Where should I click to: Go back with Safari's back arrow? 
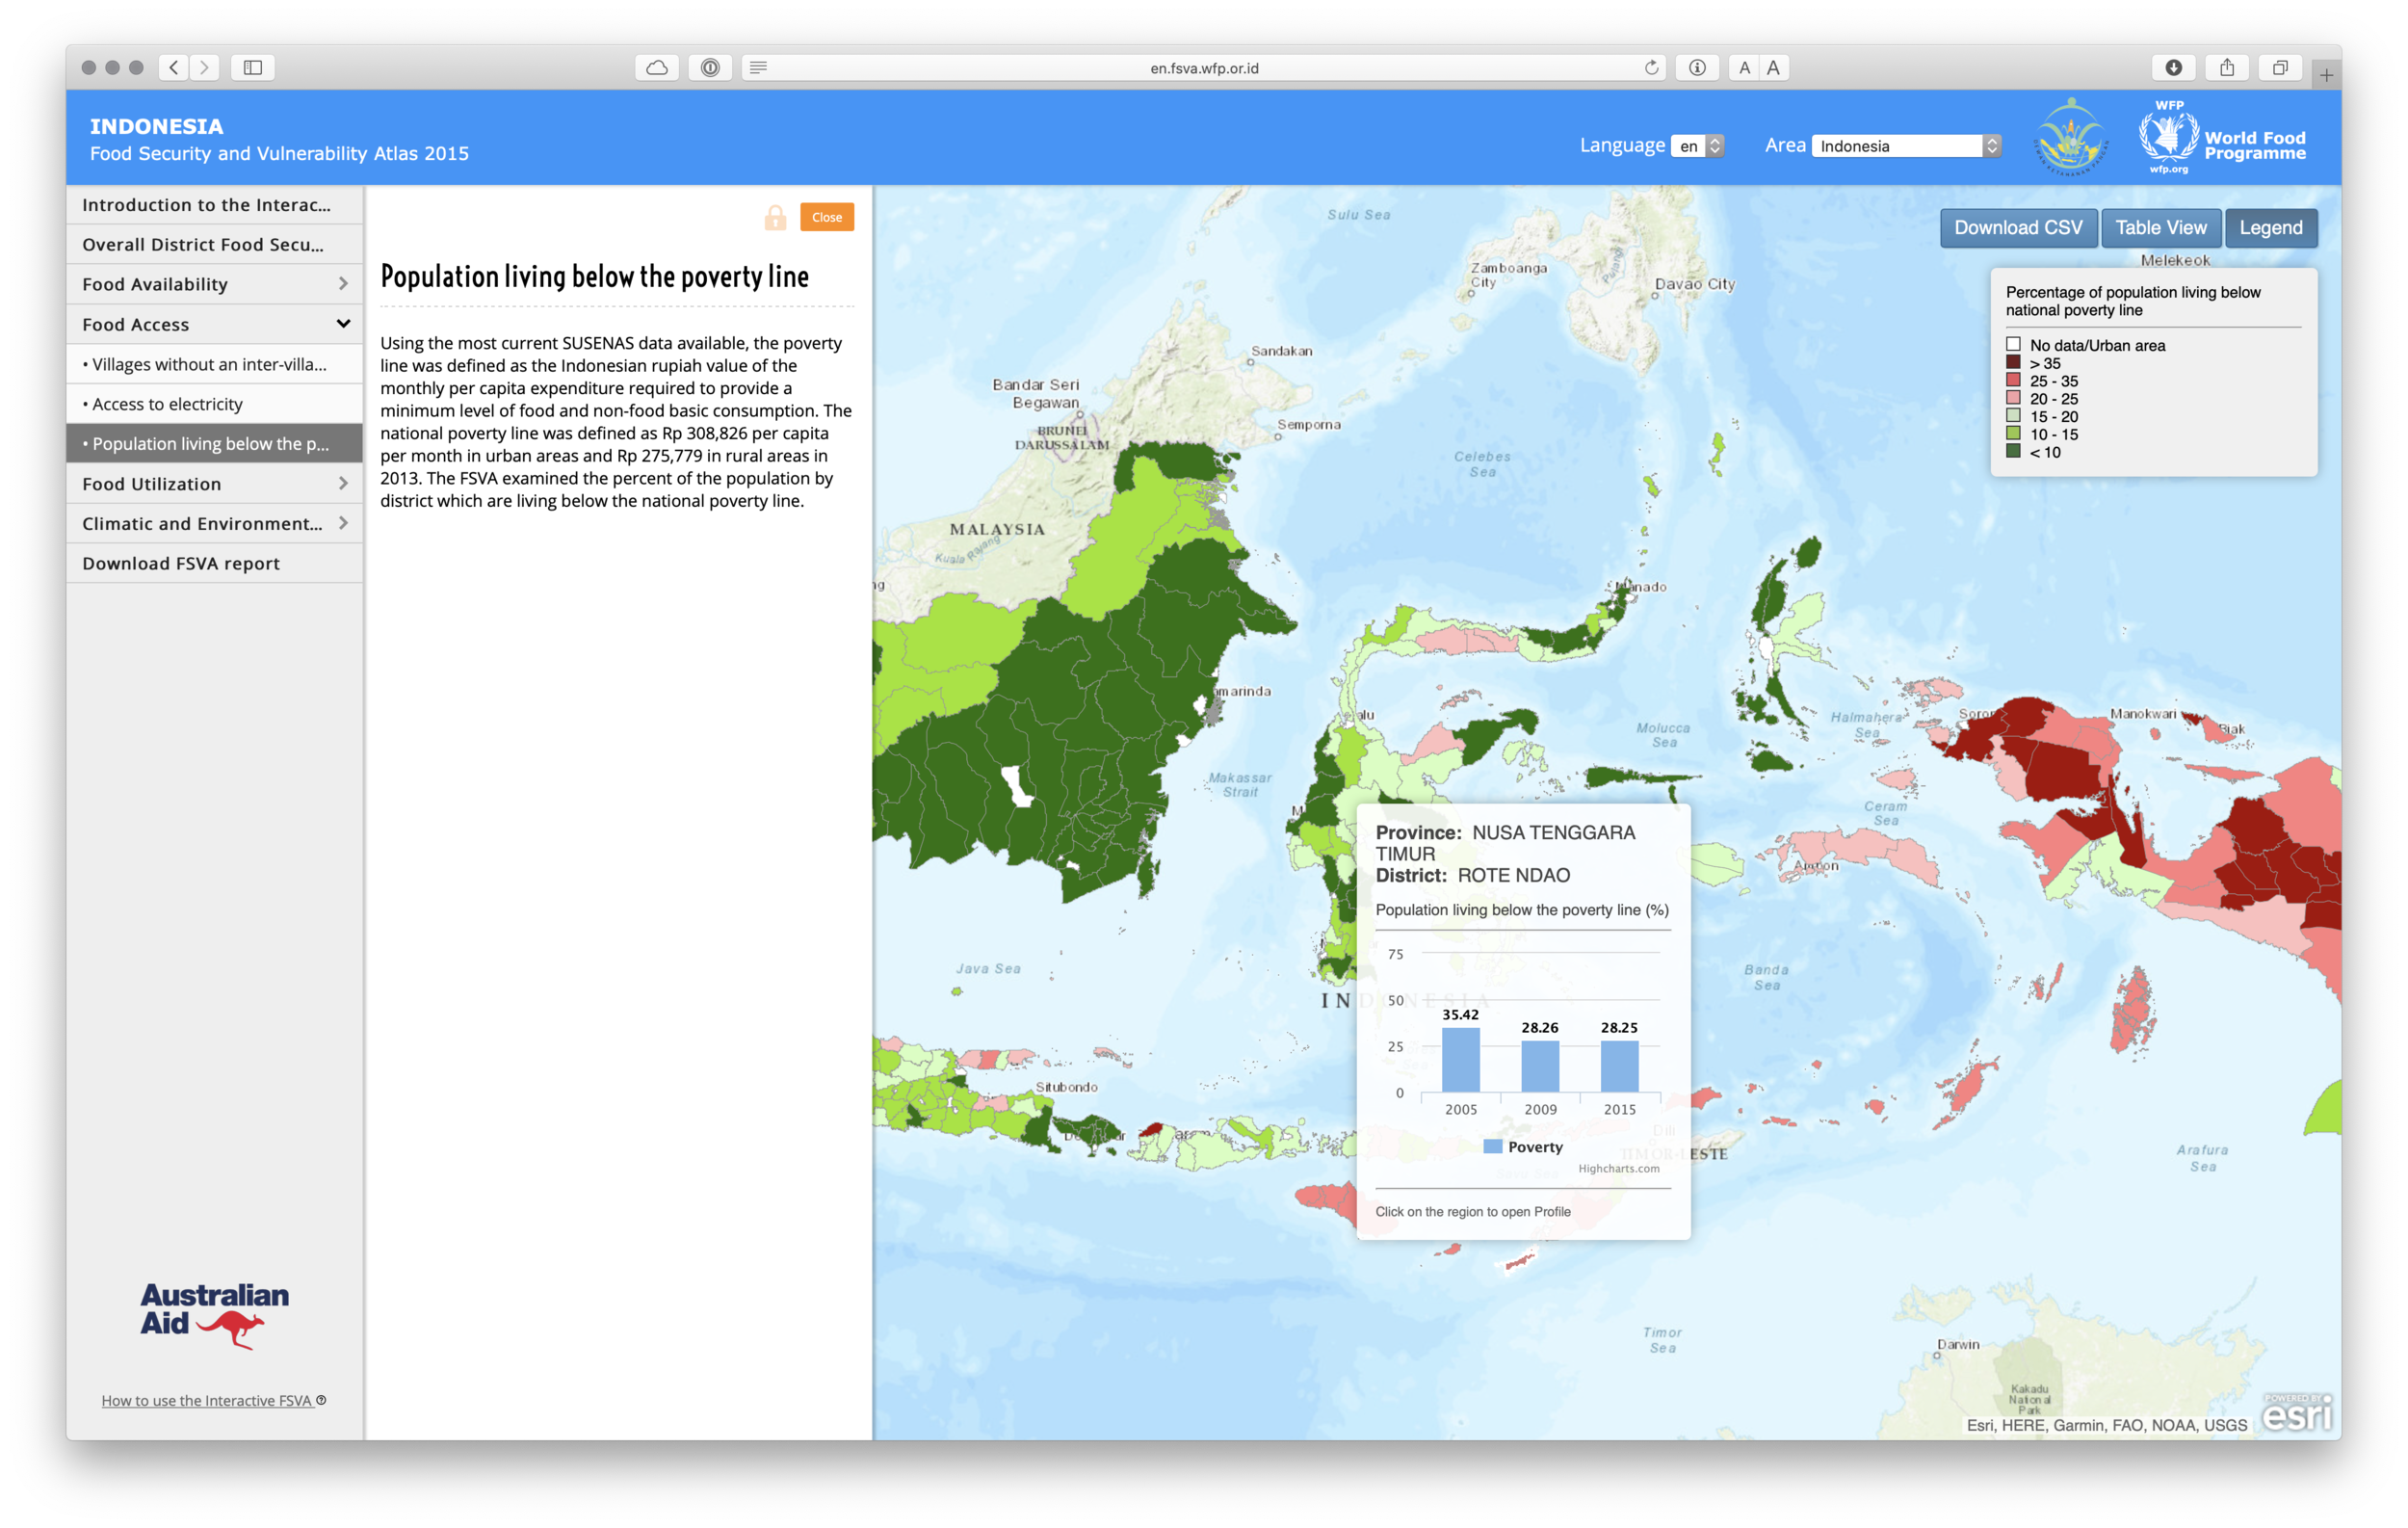(174, 67)
